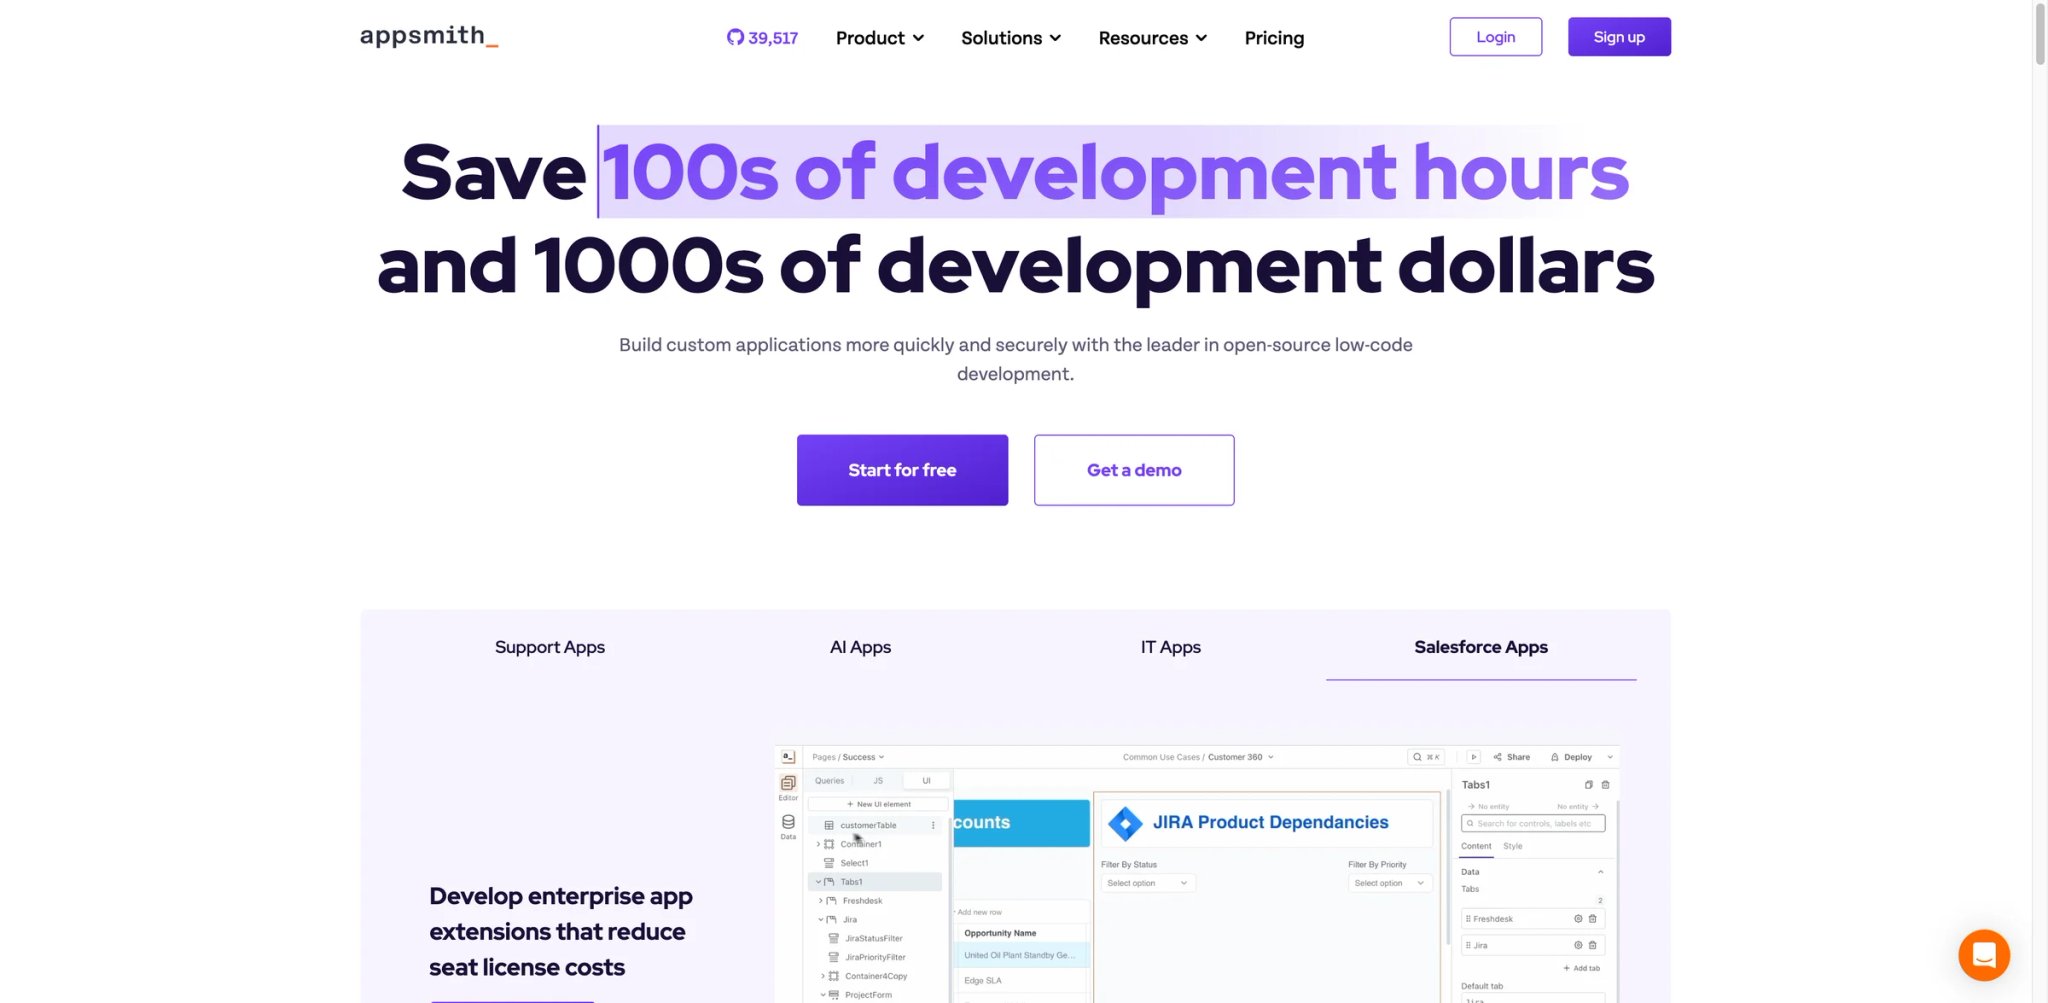This screenshot has width=2048, height=1003.
Task: Select JiraPriorityFilter in the tree
Action: tap(875, 957)
